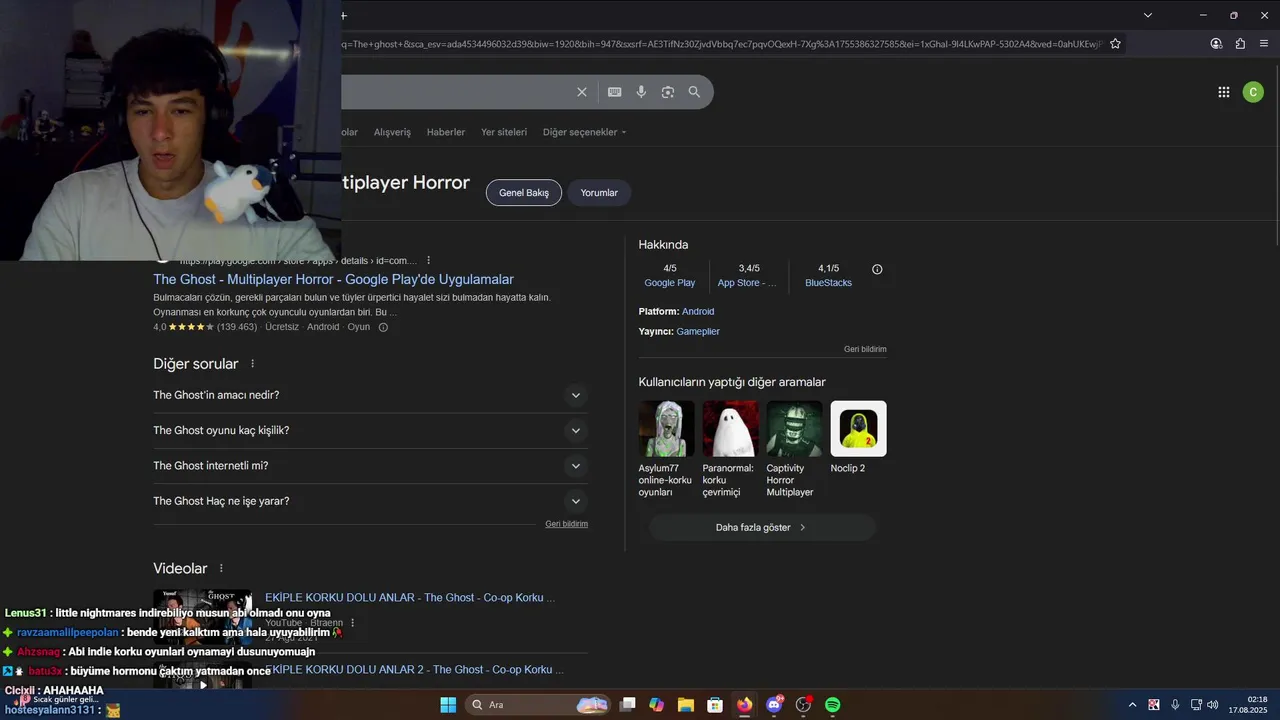Open the Google apps grid
Viewport: 1280px width, 720px height.
(1224, 92)
